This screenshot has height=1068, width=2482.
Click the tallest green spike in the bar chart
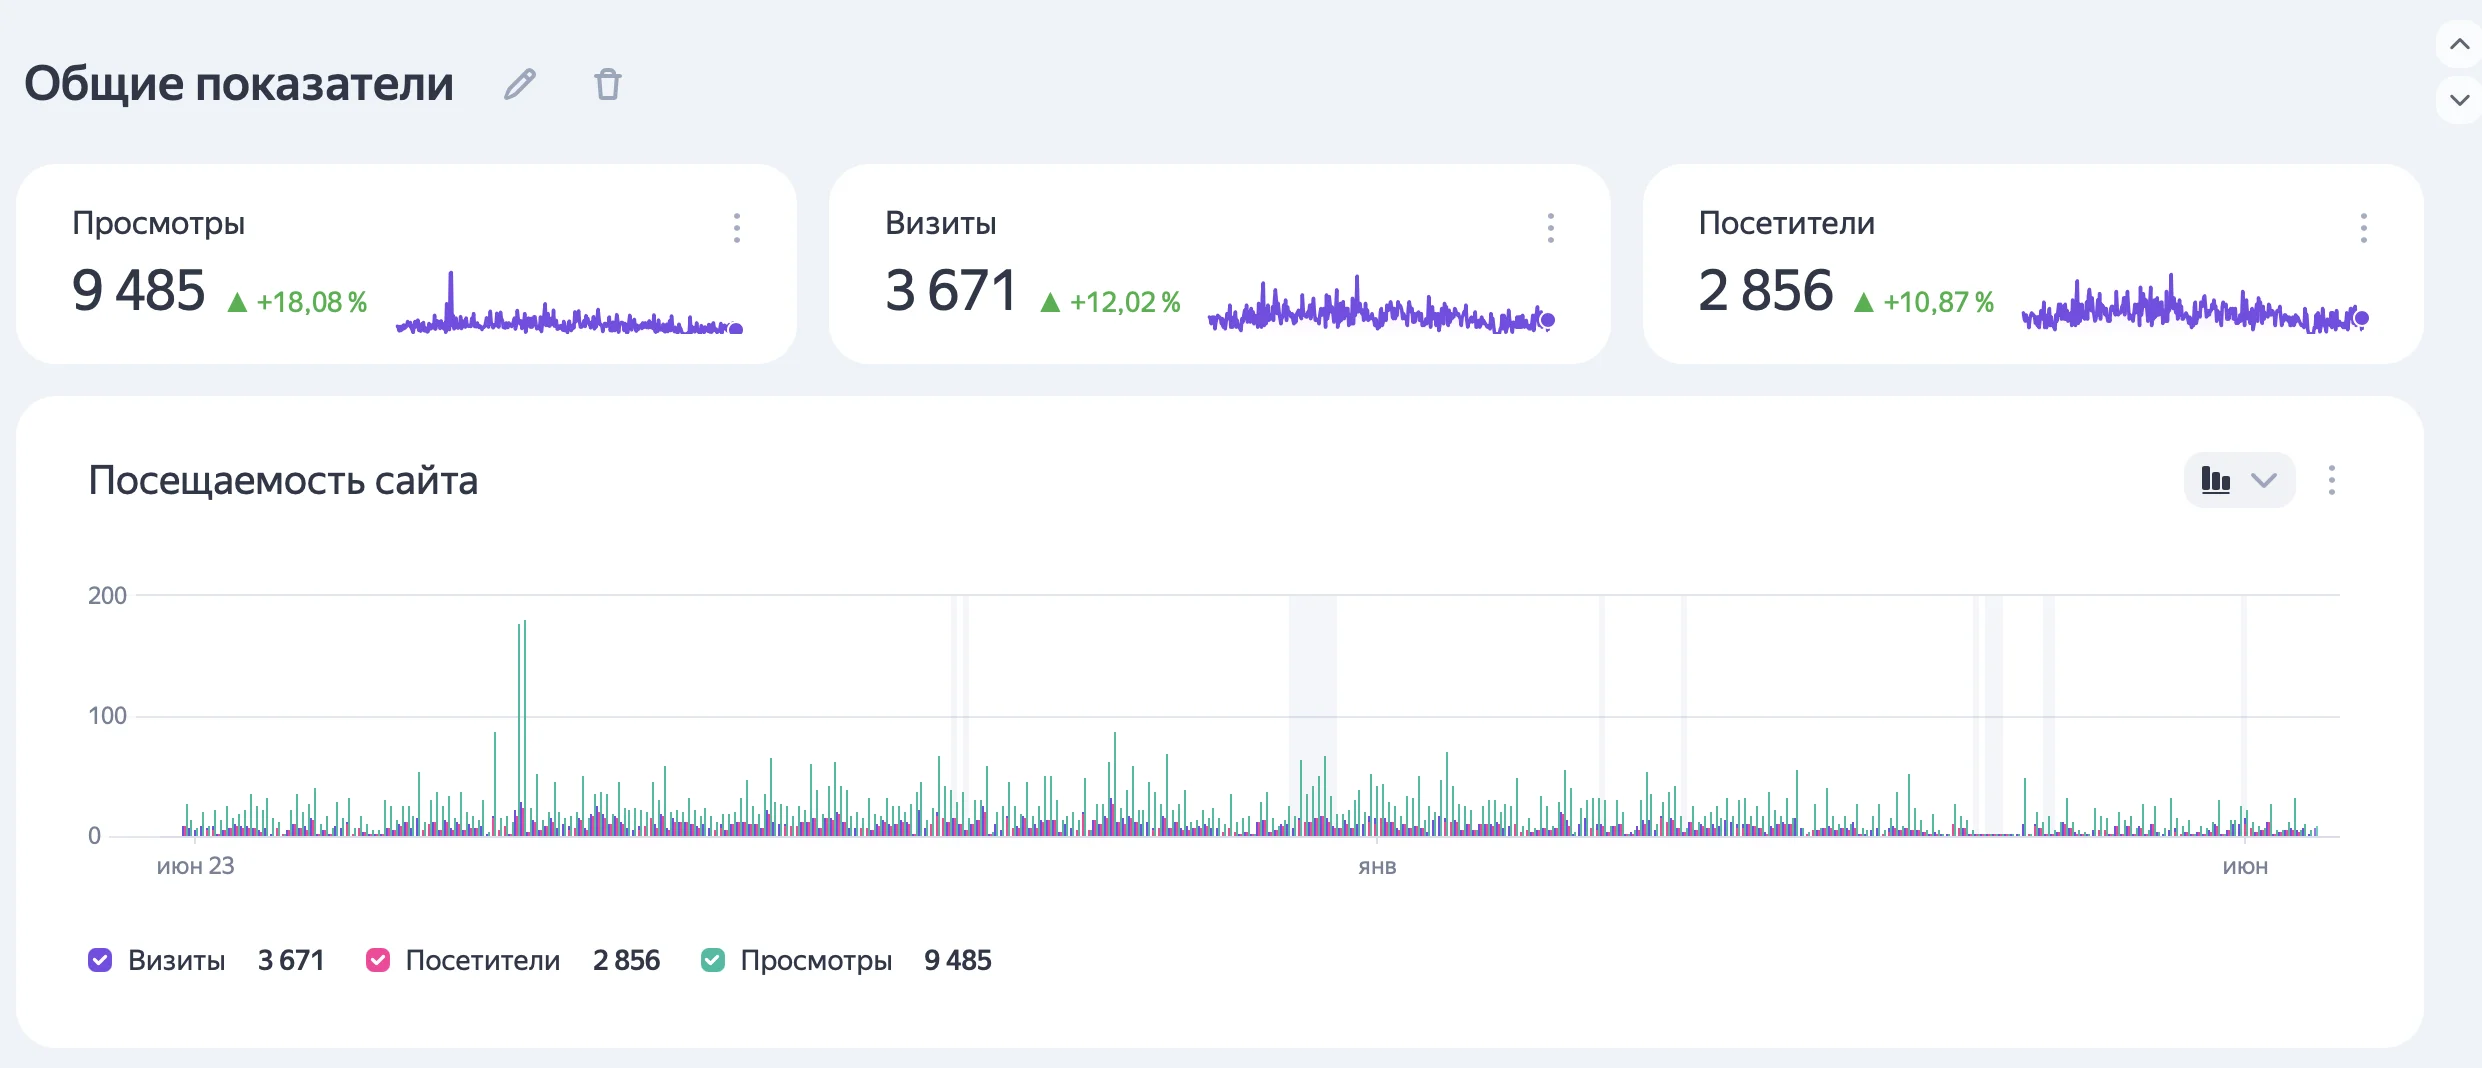pos(524,728)
